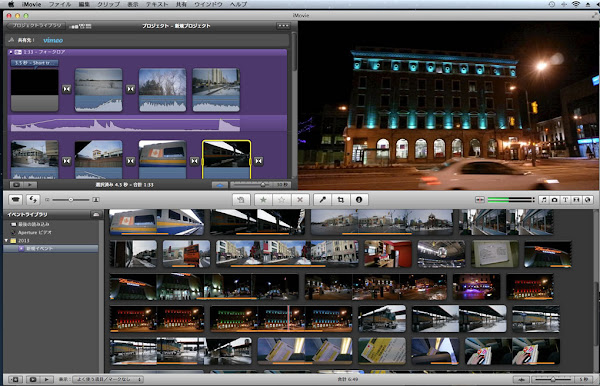The image size is (600, 386).
Task: Adjust the event thumbnail duration slider
Action: [x=553, y=379]
